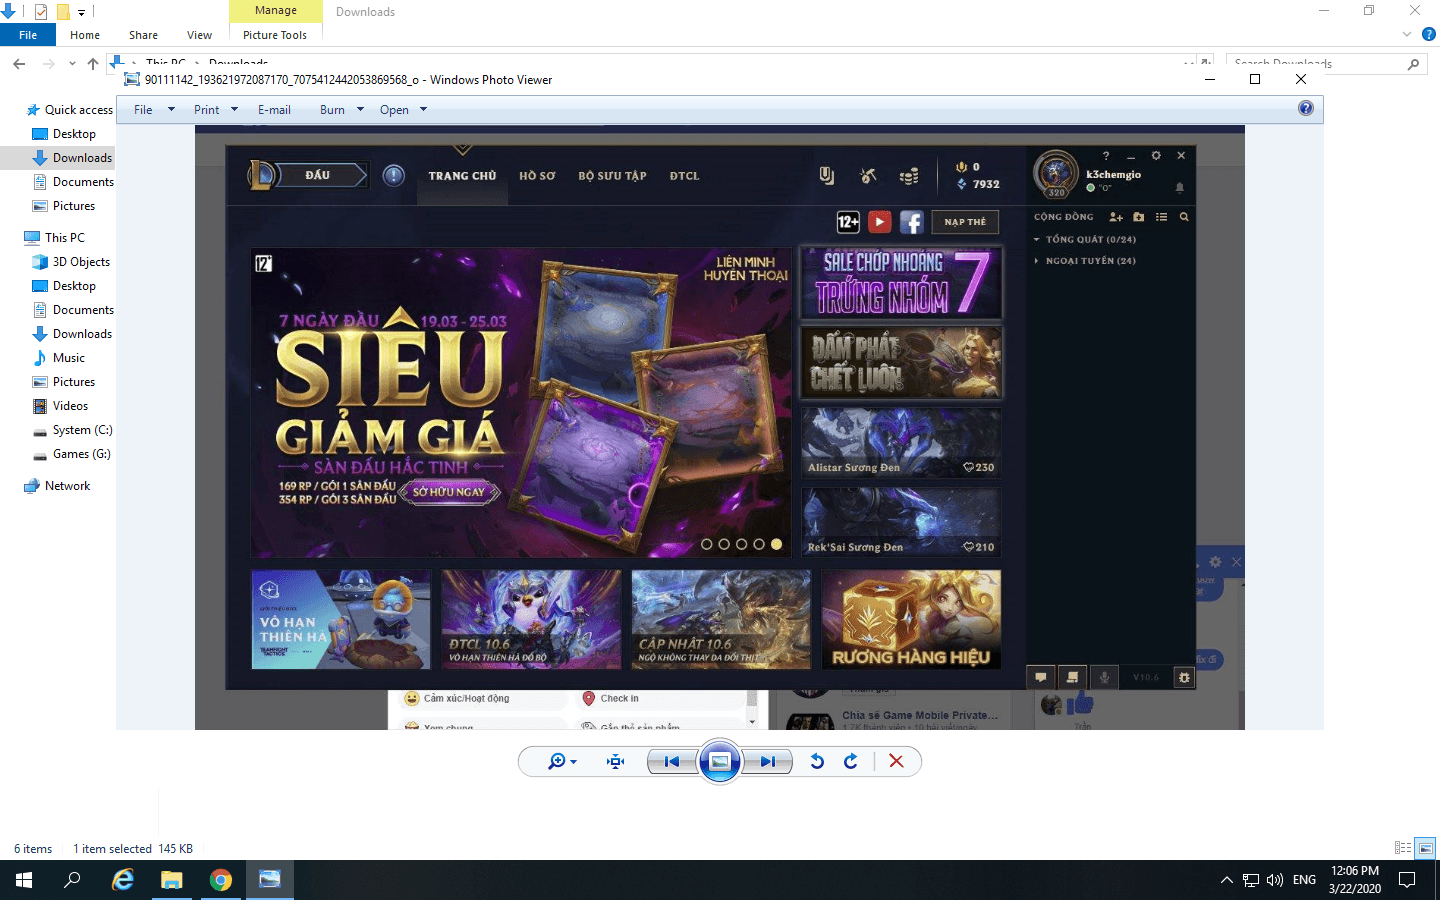
Task: Open Photo Viewer help icon
Action: 1306,108
